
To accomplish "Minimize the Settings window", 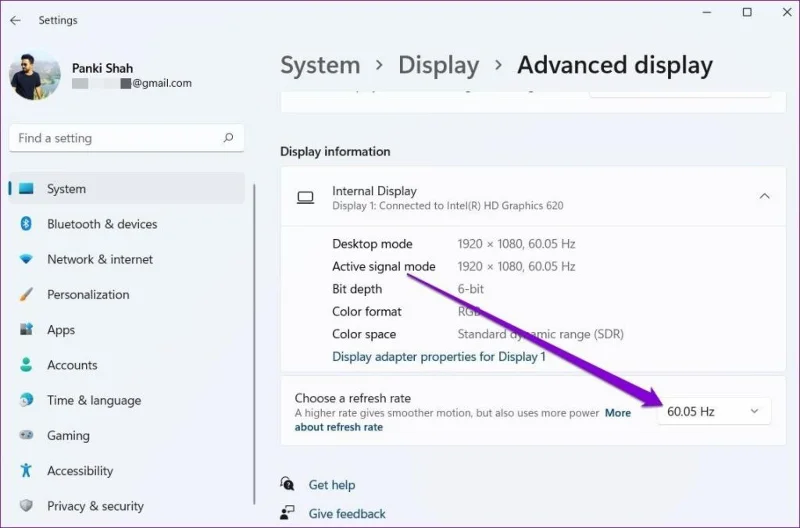I will click(x=707, y=12).
